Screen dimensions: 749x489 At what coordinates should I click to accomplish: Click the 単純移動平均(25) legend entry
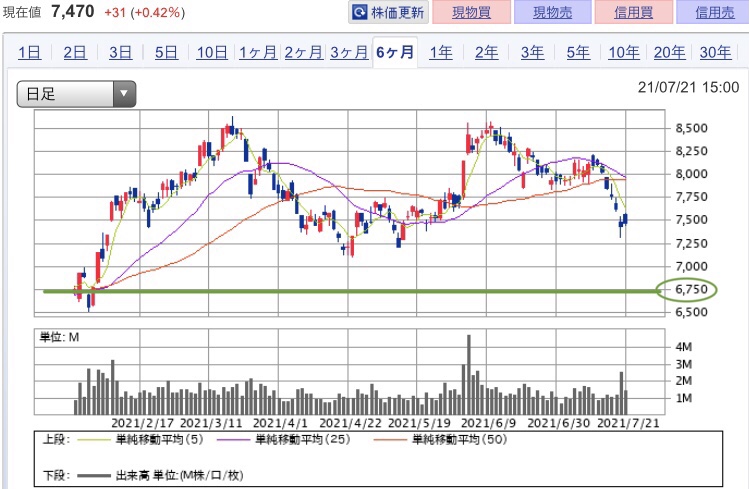coord(284,439)
